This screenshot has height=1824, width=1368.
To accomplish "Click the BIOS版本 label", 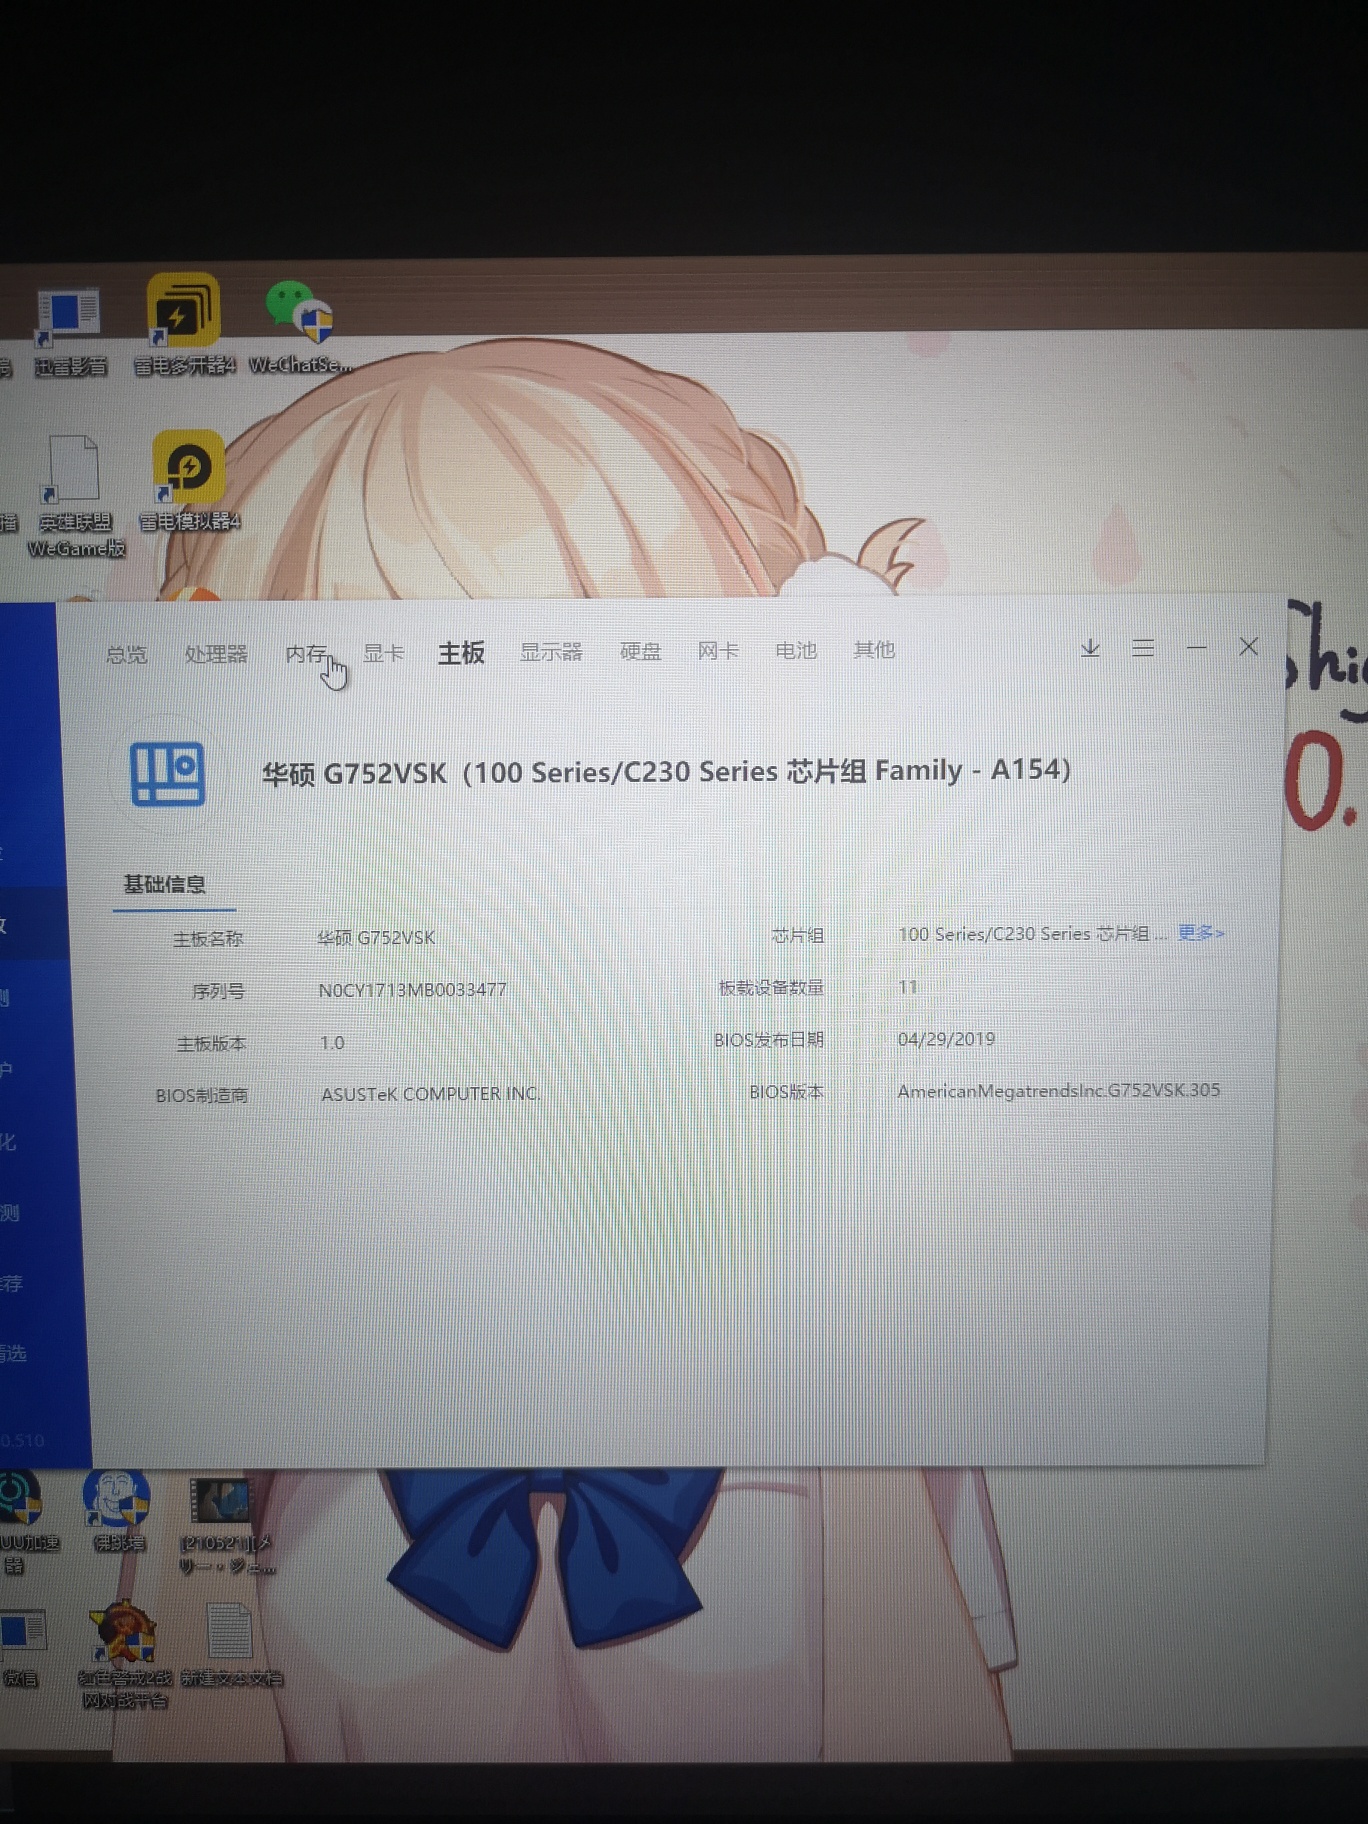I will pos(786,1092).
